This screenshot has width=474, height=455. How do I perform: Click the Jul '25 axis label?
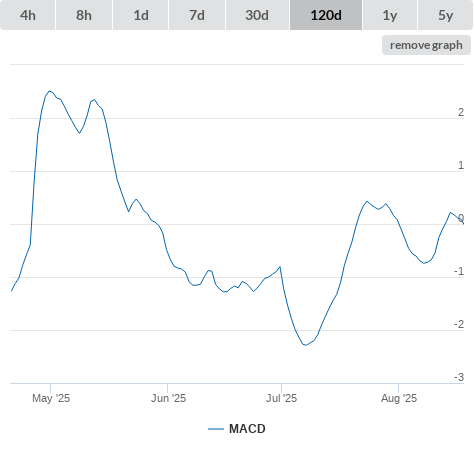(281, 398)
